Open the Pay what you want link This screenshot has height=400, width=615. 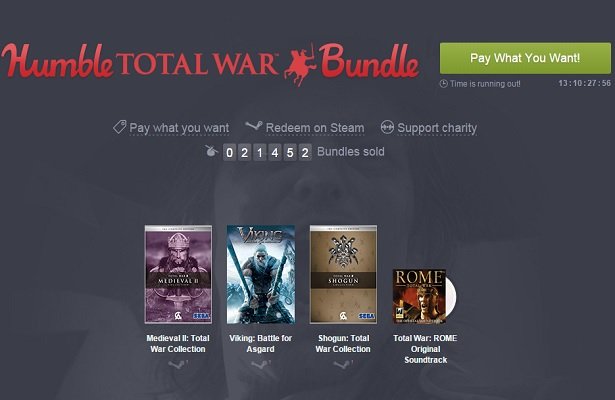pos(179,128)
